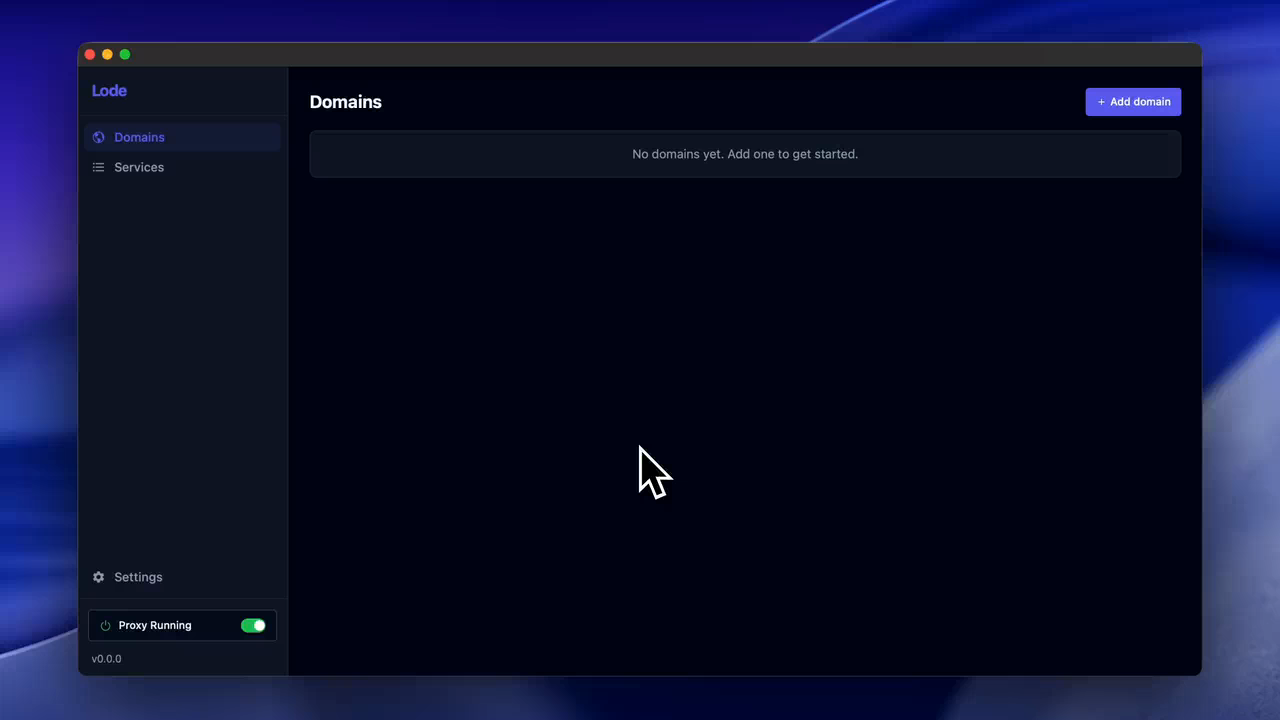
Task: Click the v0.0.0 version label
Action: [106, 658]
